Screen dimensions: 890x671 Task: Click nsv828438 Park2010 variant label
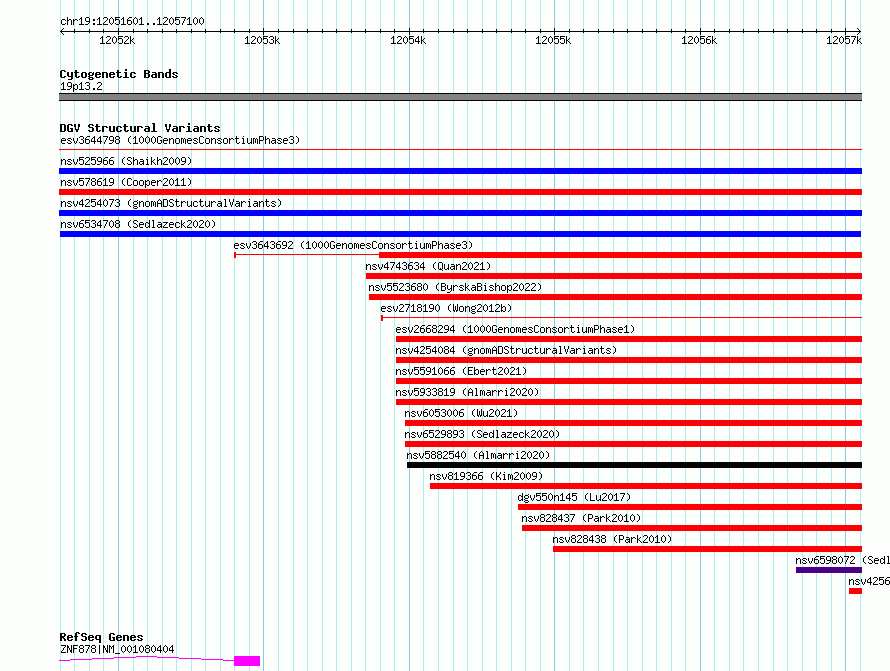point(612,539)
